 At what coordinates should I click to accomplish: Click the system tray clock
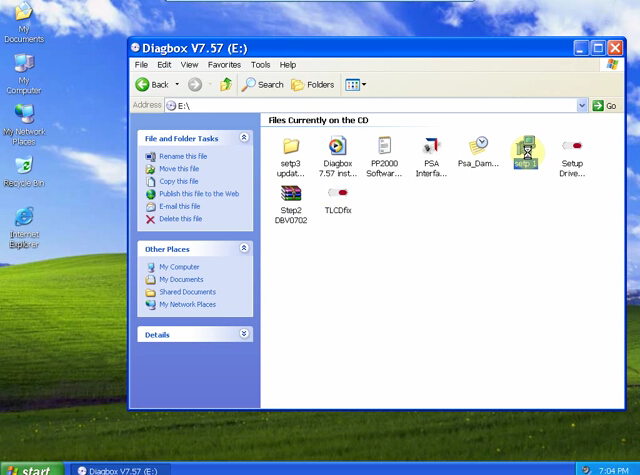(x=613, y=471)
